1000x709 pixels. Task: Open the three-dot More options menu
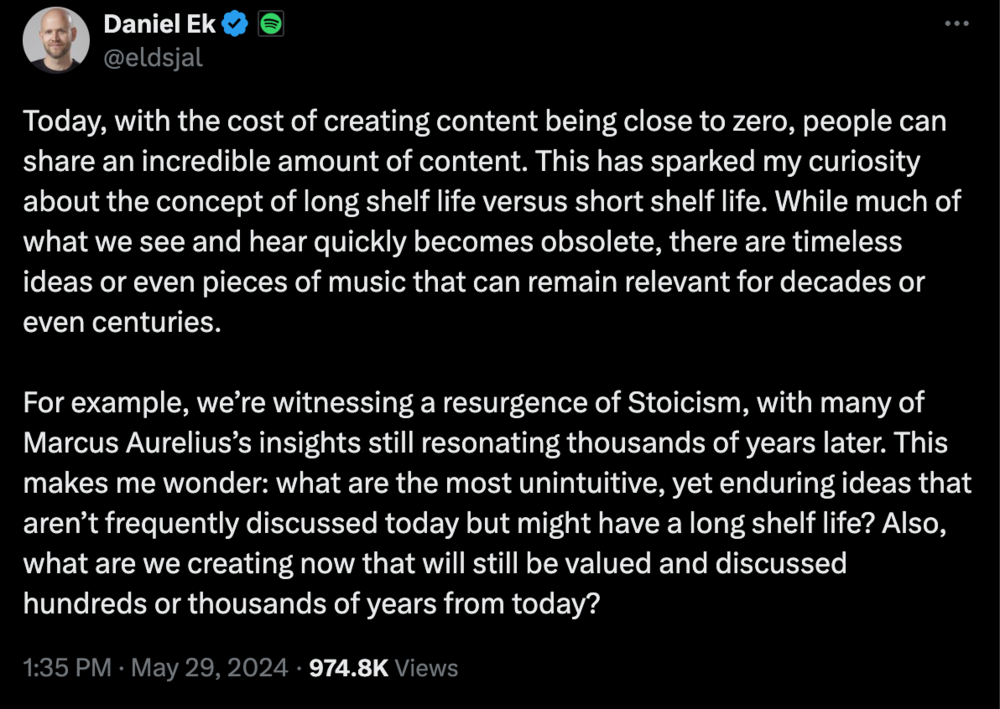(x=957, y=23)
